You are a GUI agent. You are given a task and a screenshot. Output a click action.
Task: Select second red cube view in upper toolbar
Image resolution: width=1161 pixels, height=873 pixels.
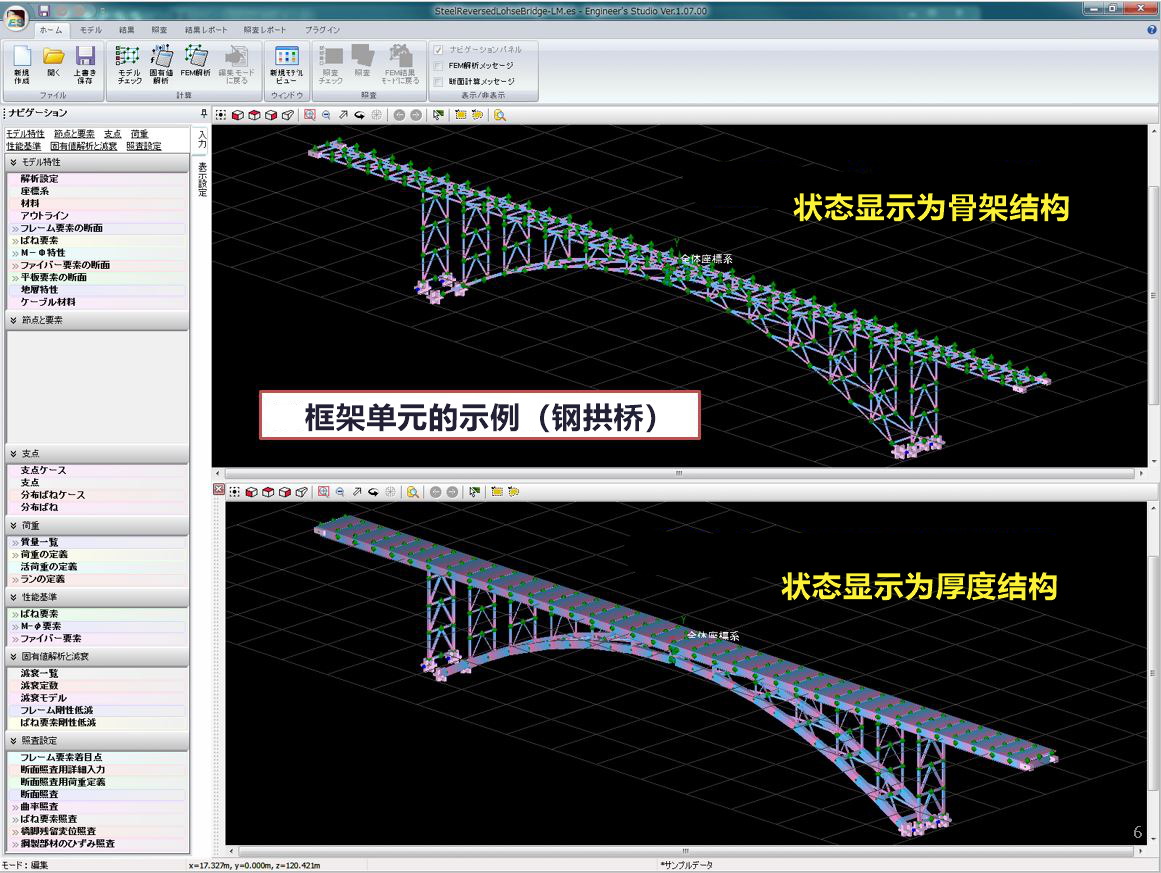point(254,115)
